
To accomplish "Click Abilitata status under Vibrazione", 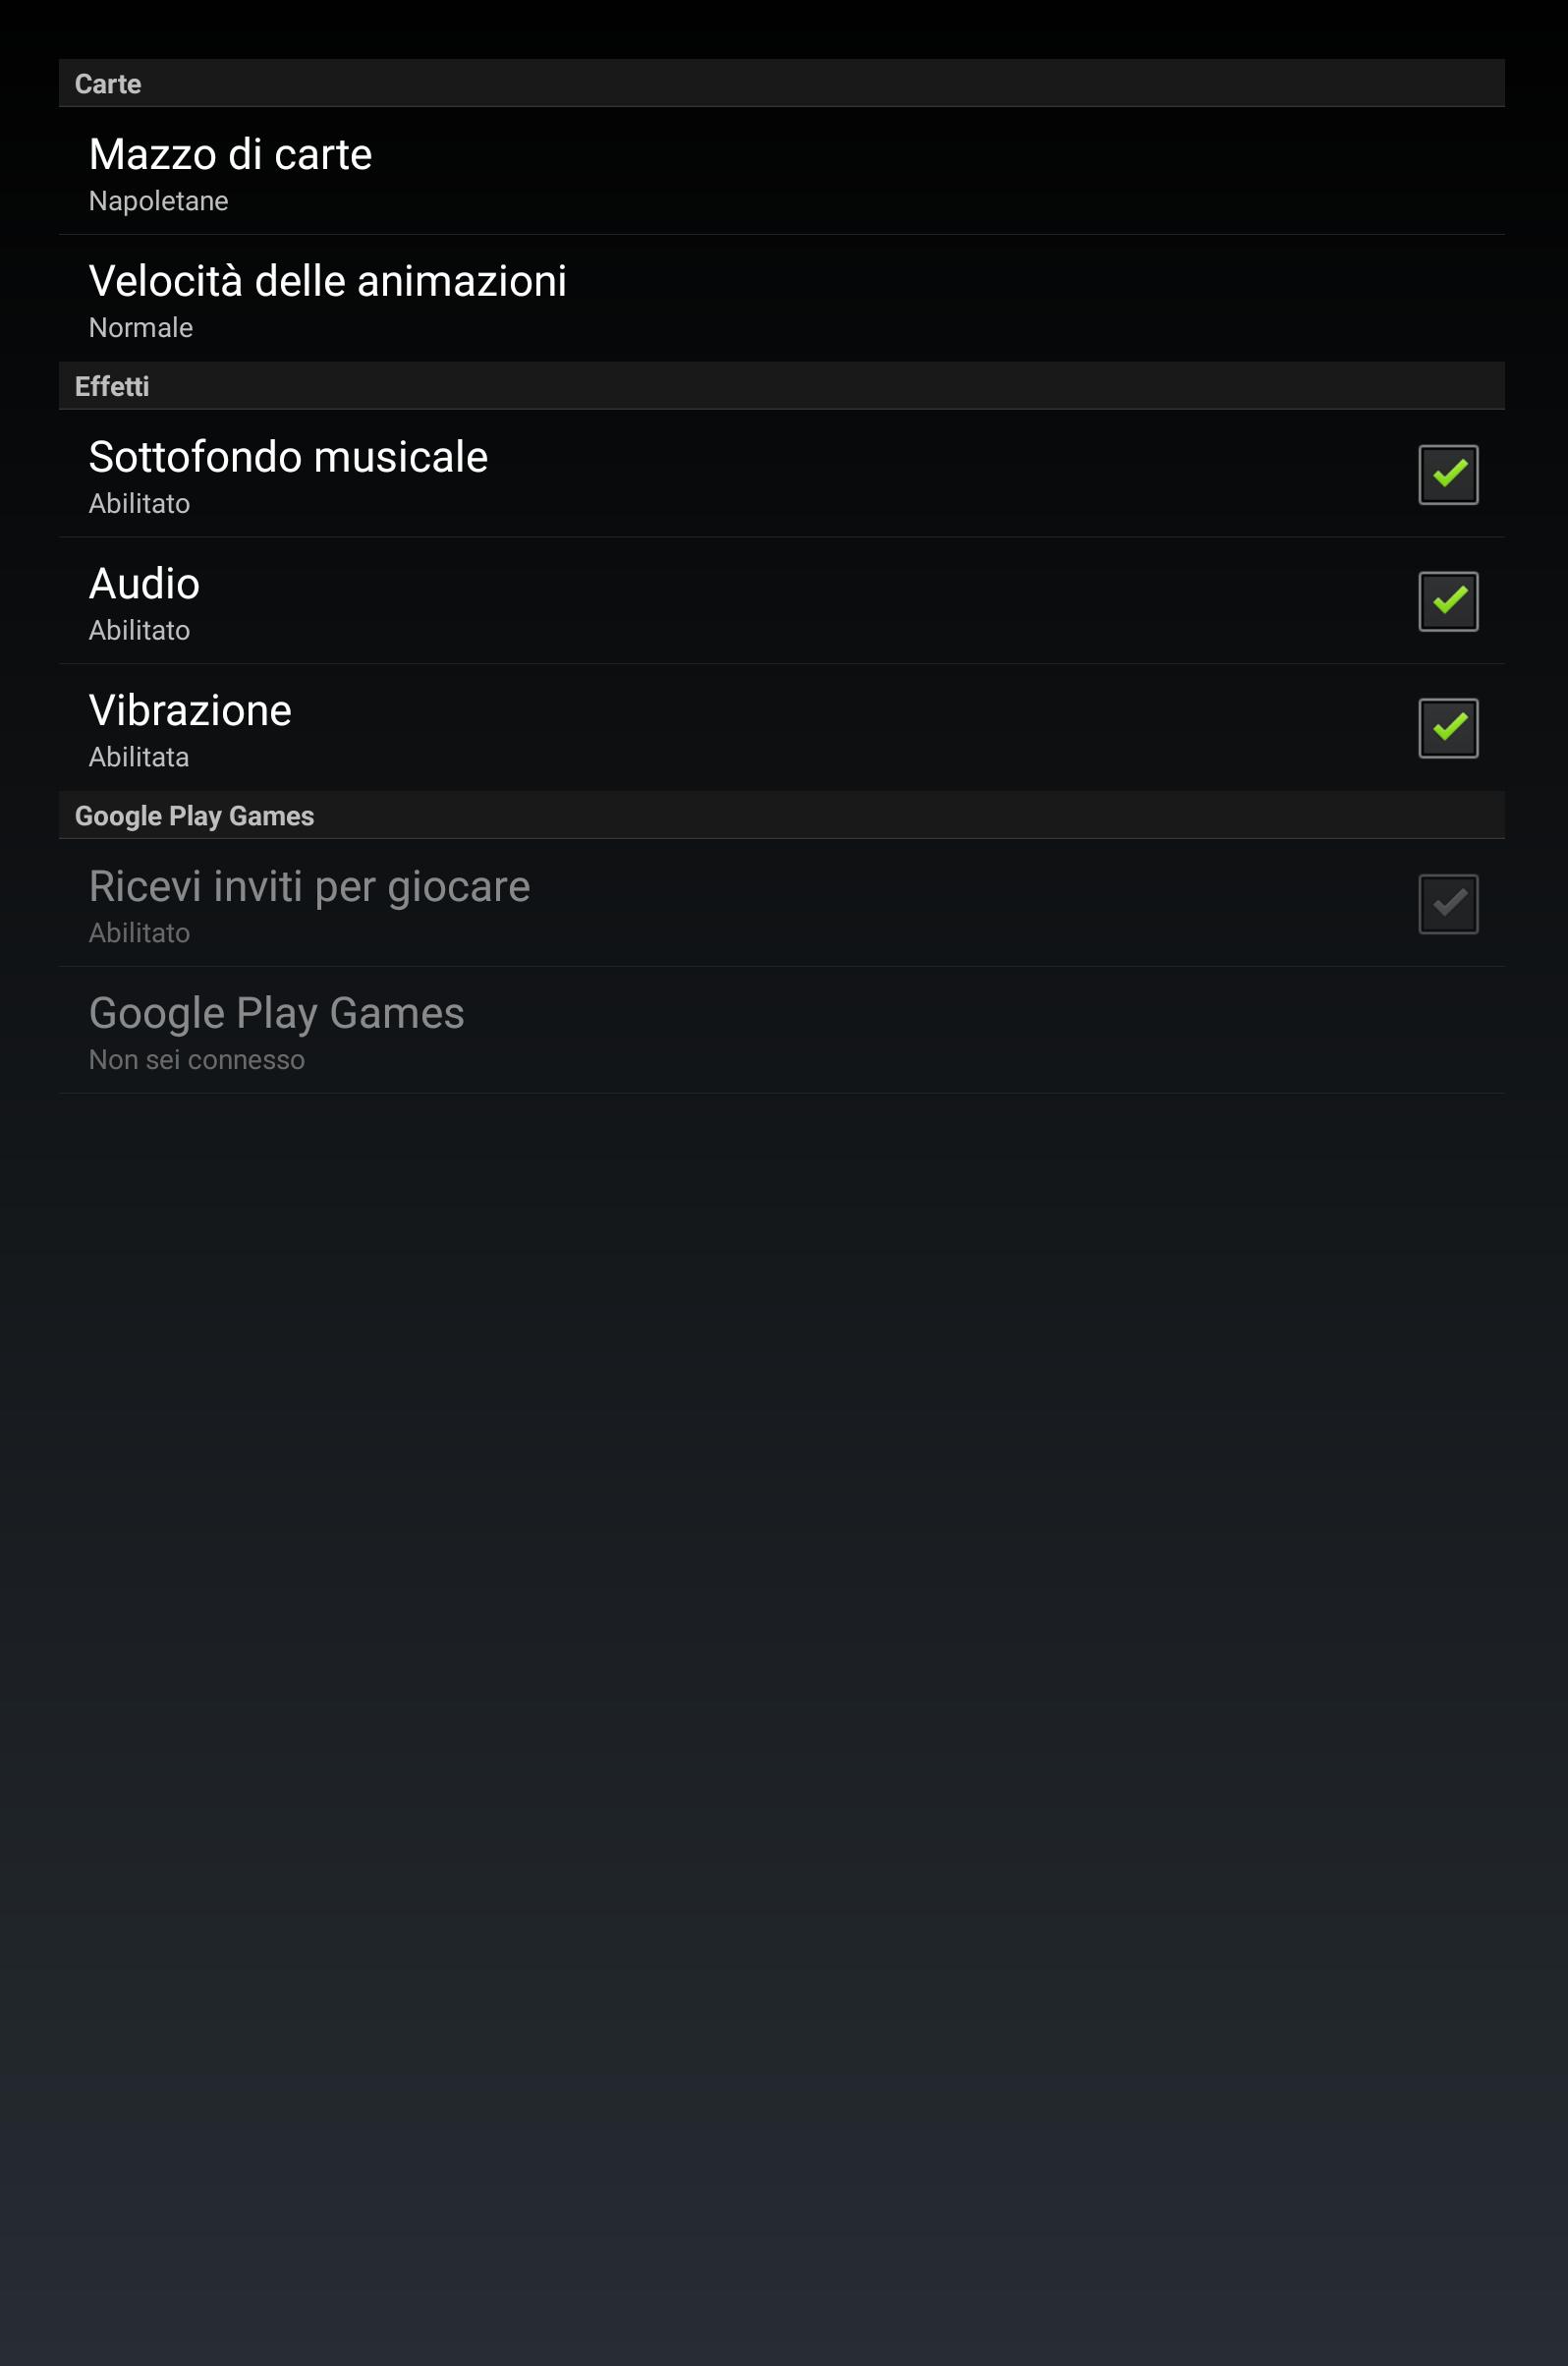I will [139, 758].
